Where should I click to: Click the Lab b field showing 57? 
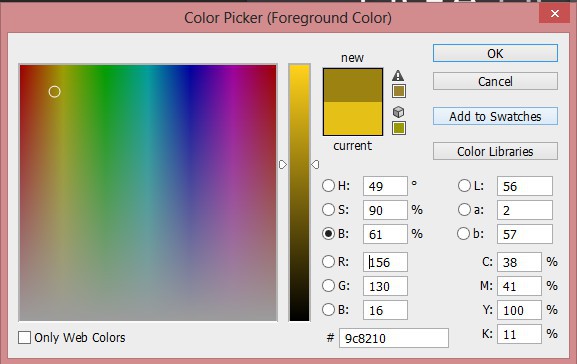click(x=525, y=234)
